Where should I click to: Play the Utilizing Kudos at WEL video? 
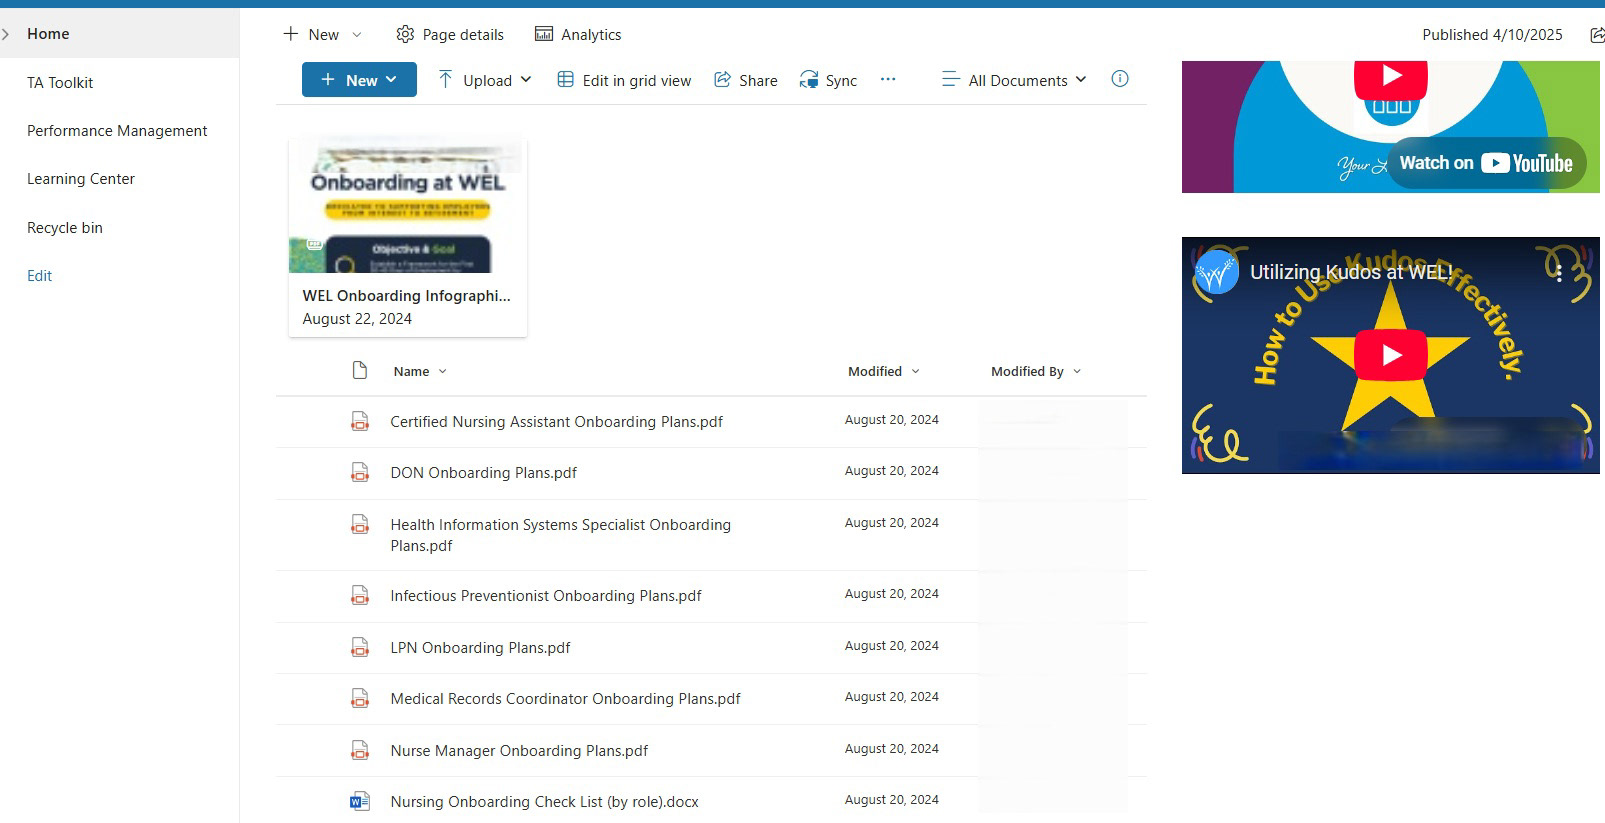(1391, 355)
